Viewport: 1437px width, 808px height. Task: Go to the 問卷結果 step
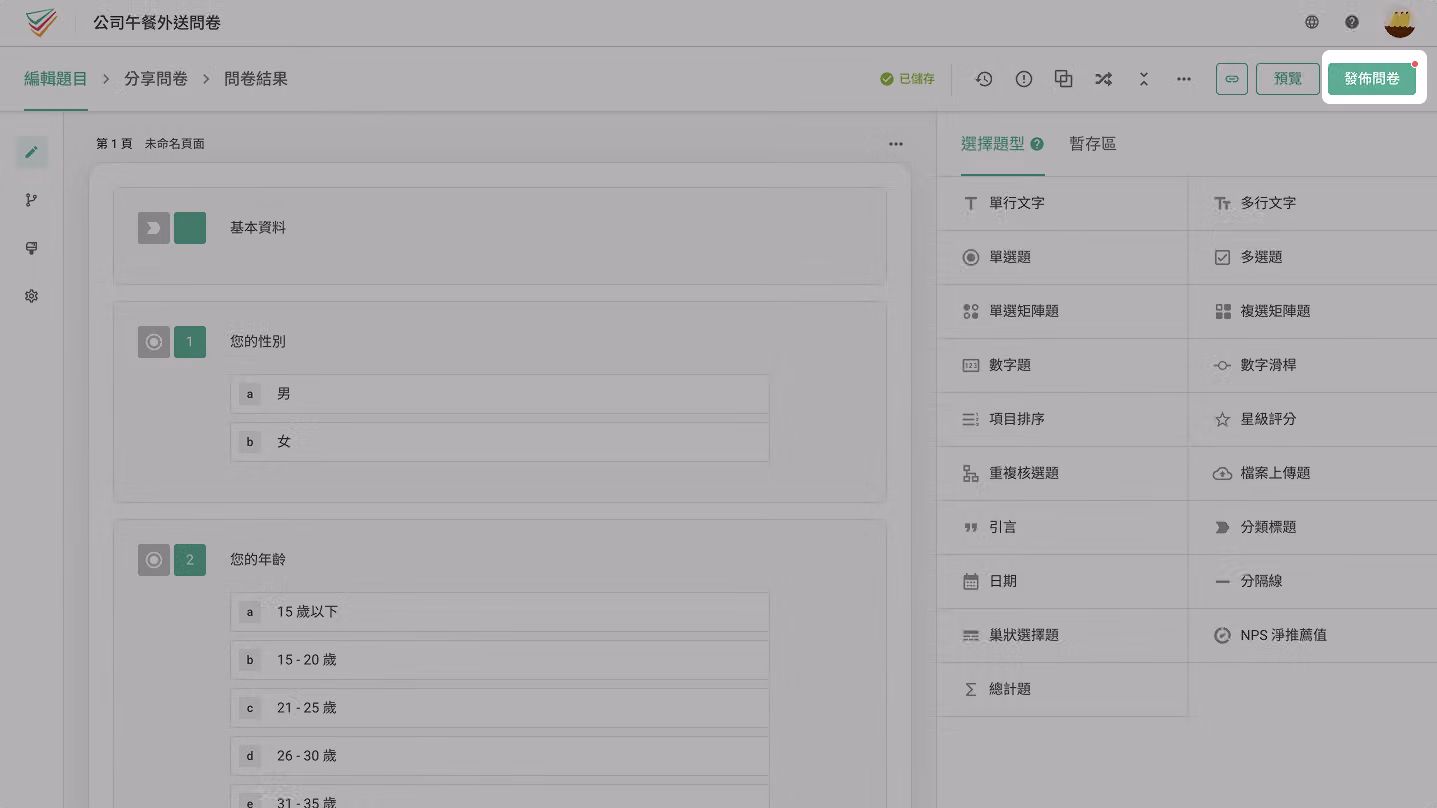(x=256, y=78)
